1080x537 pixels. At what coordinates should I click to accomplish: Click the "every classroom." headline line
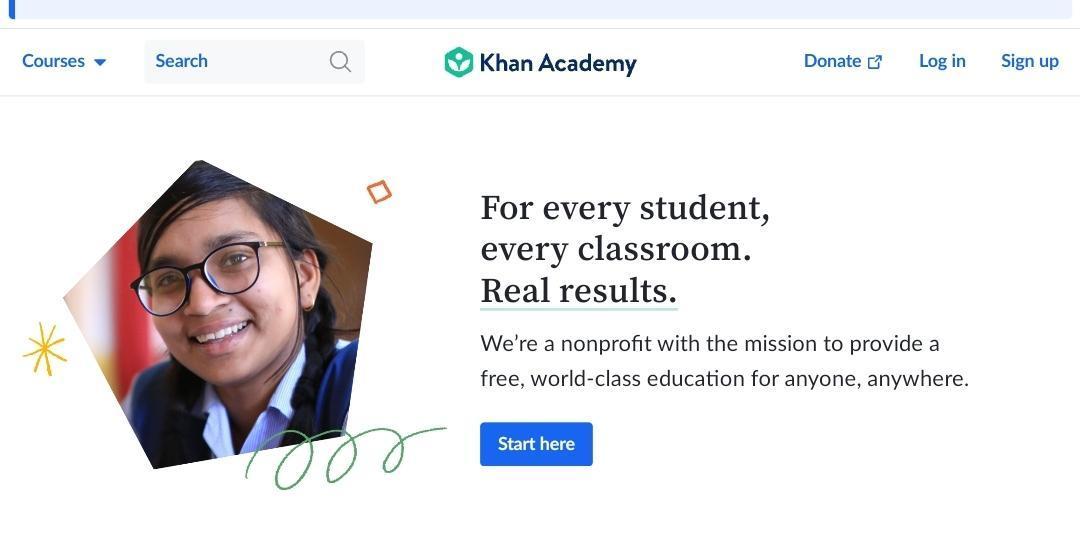coord(615,249)
